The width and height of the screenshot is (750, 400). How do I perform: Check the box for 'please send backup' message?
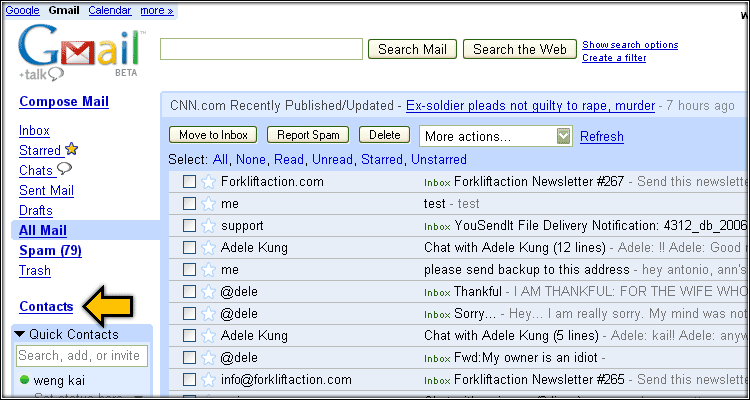189,270
